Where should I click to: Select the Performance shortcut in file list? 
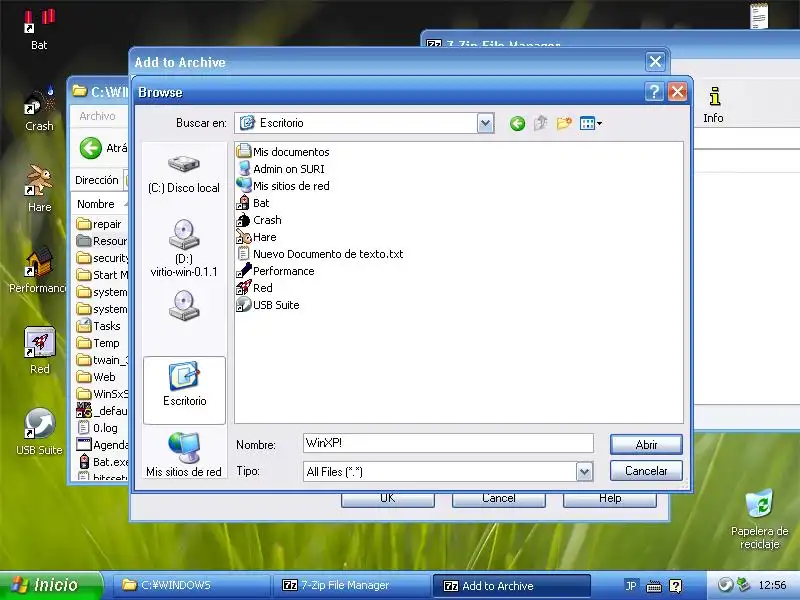click(276, 271)
